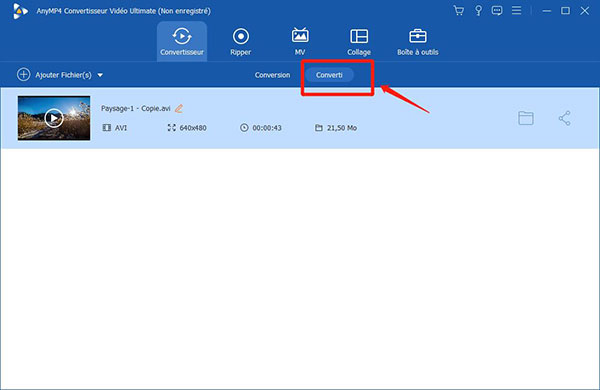Select the Paysage-1 - Copie.avi file name
Image resolution: width=600 pixels, height=390 pixels.
pos(135,108)
